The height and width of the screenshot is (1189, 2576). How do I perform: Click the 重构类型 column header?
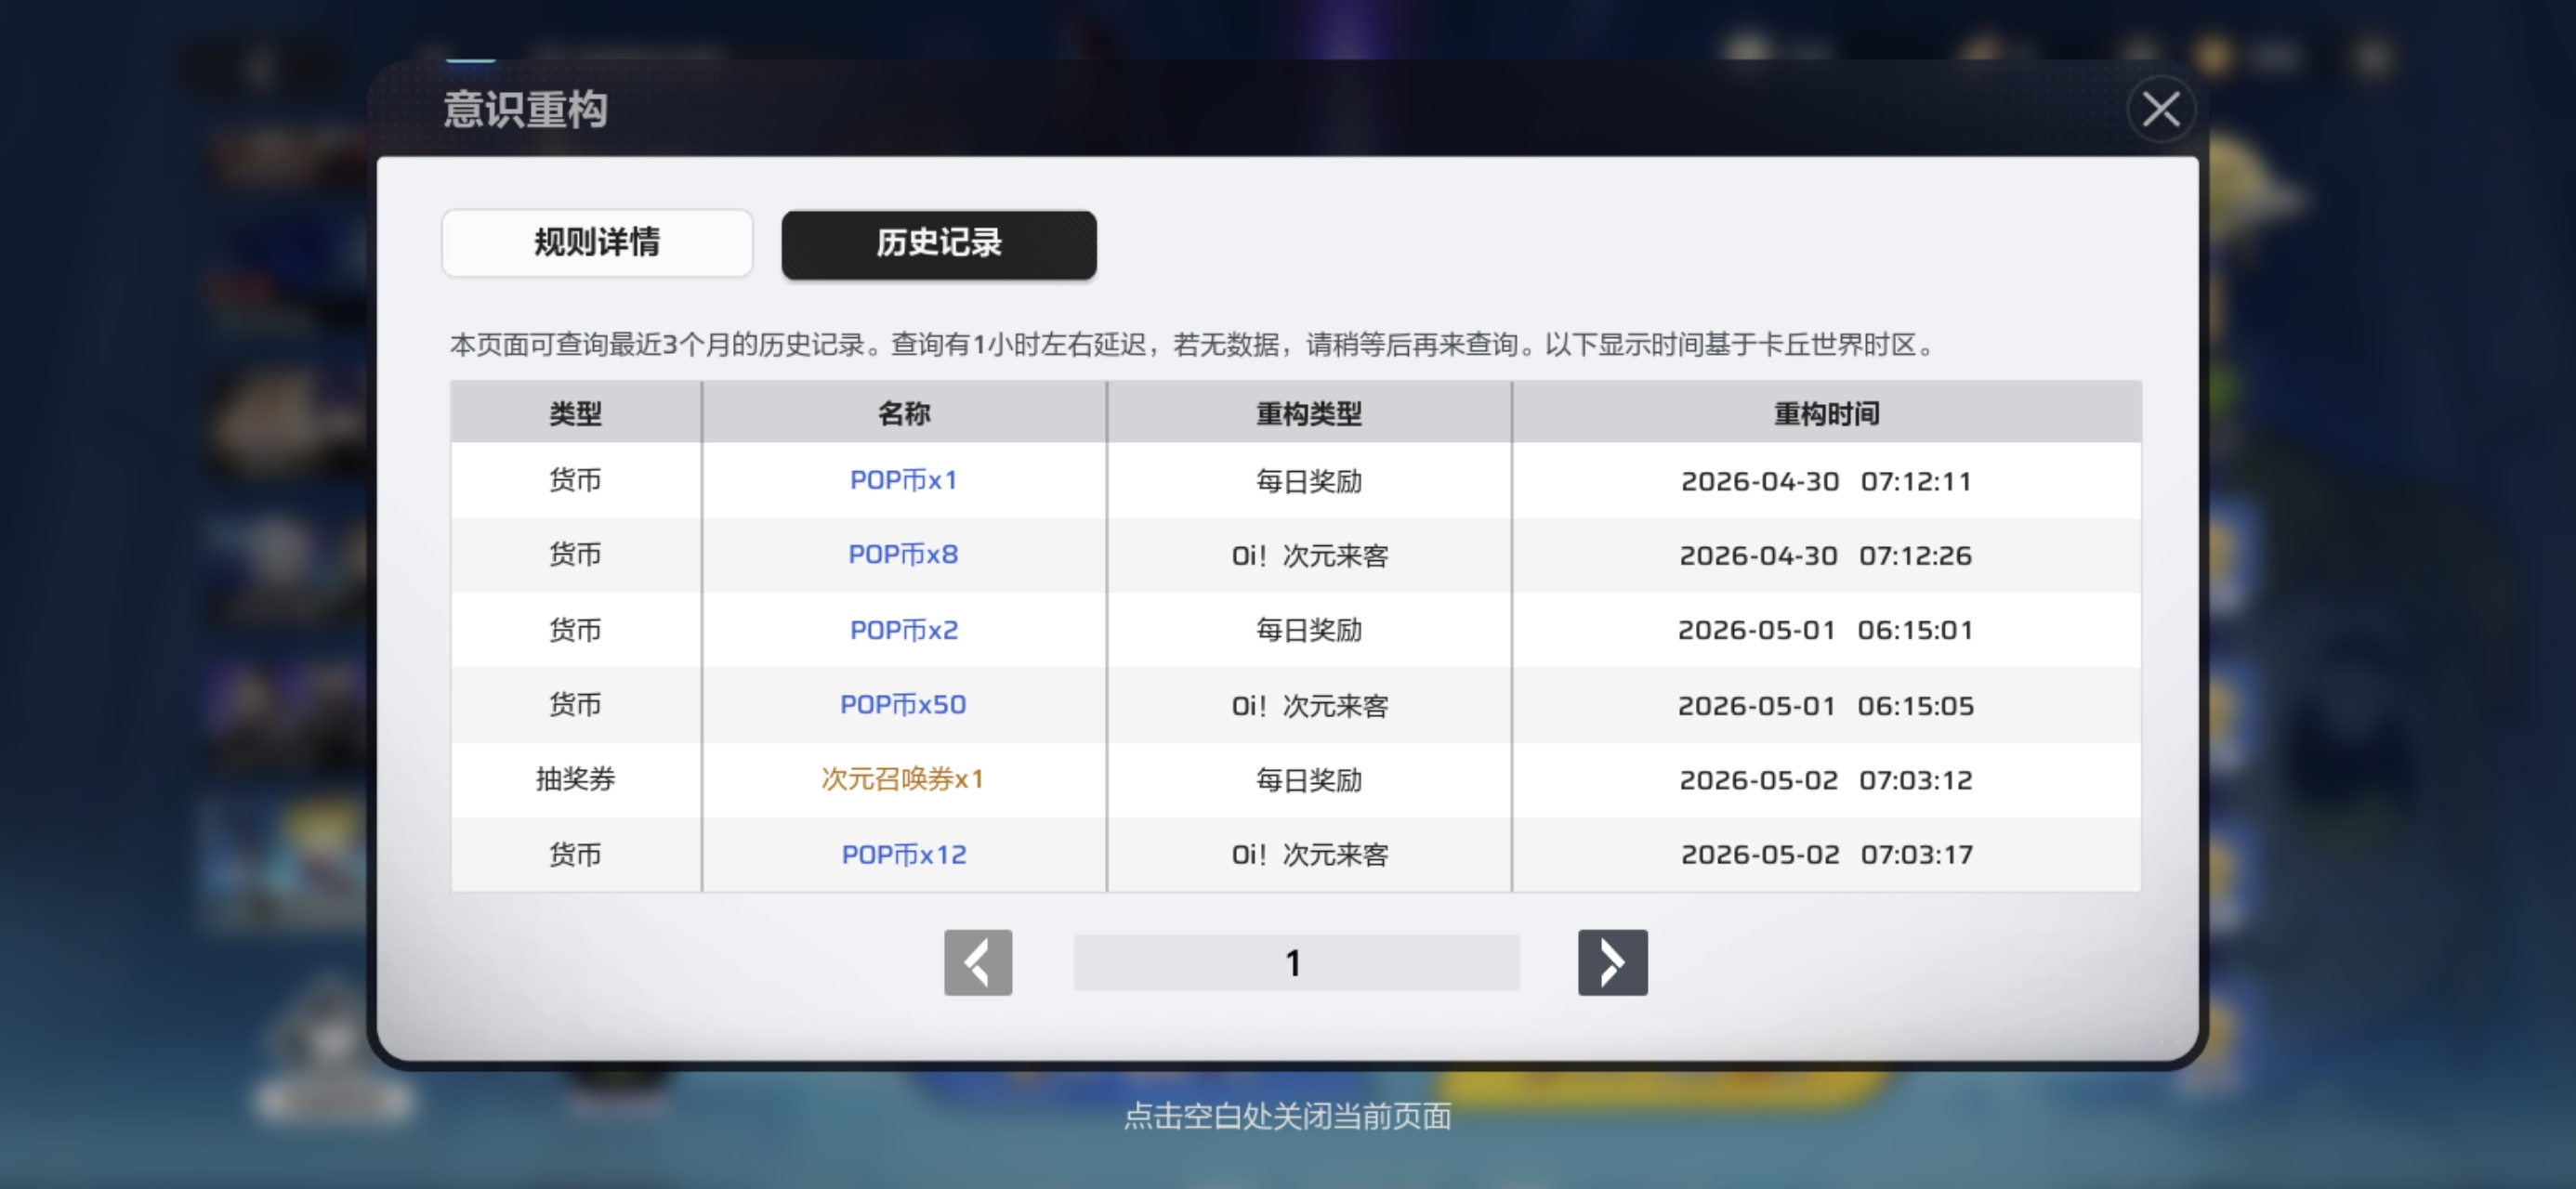pyautogui.click(x=1308, y=413)
